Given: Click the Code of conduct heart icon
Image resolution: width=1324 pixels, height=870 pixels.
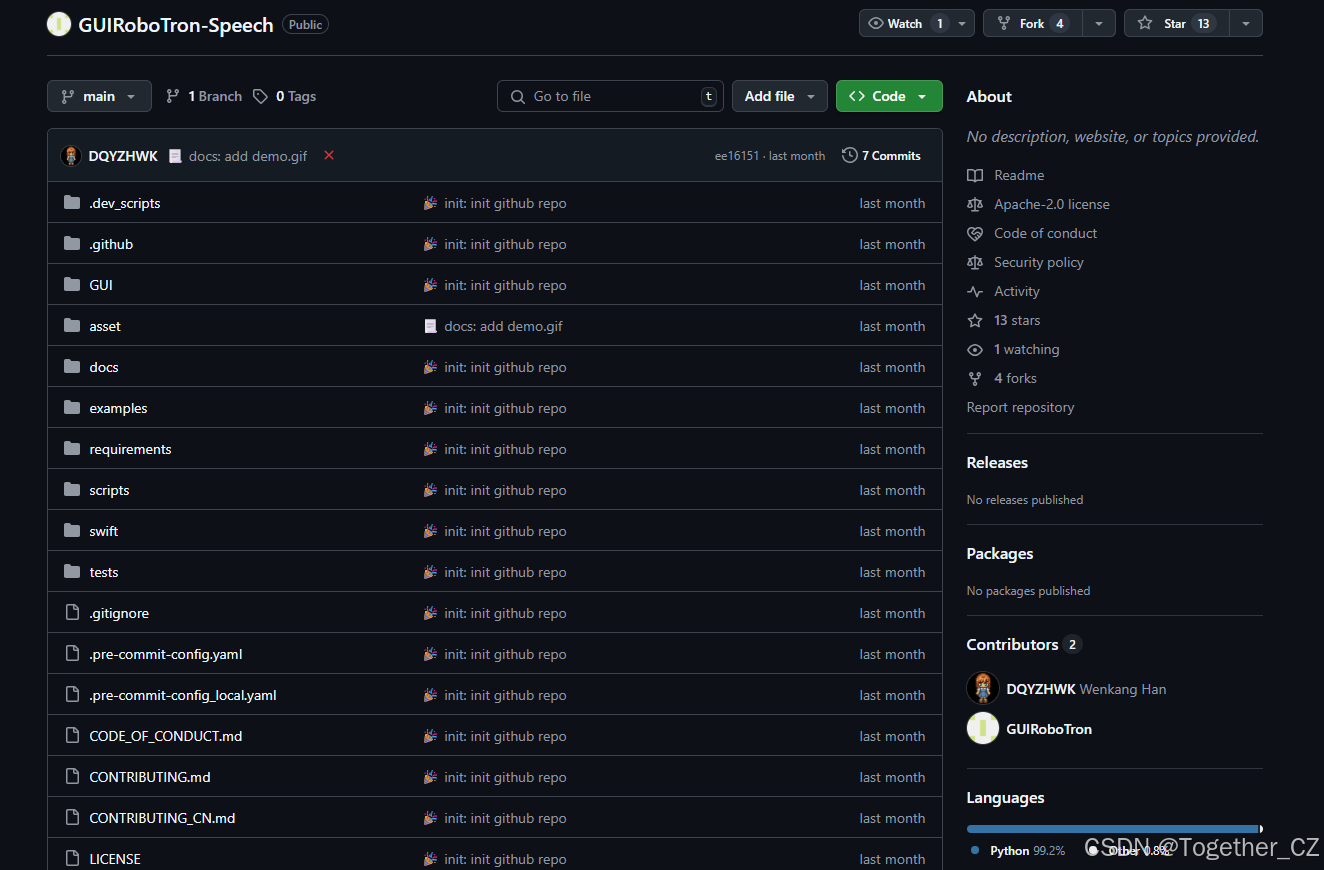Looking at the screenshot, I should [974, 233].
